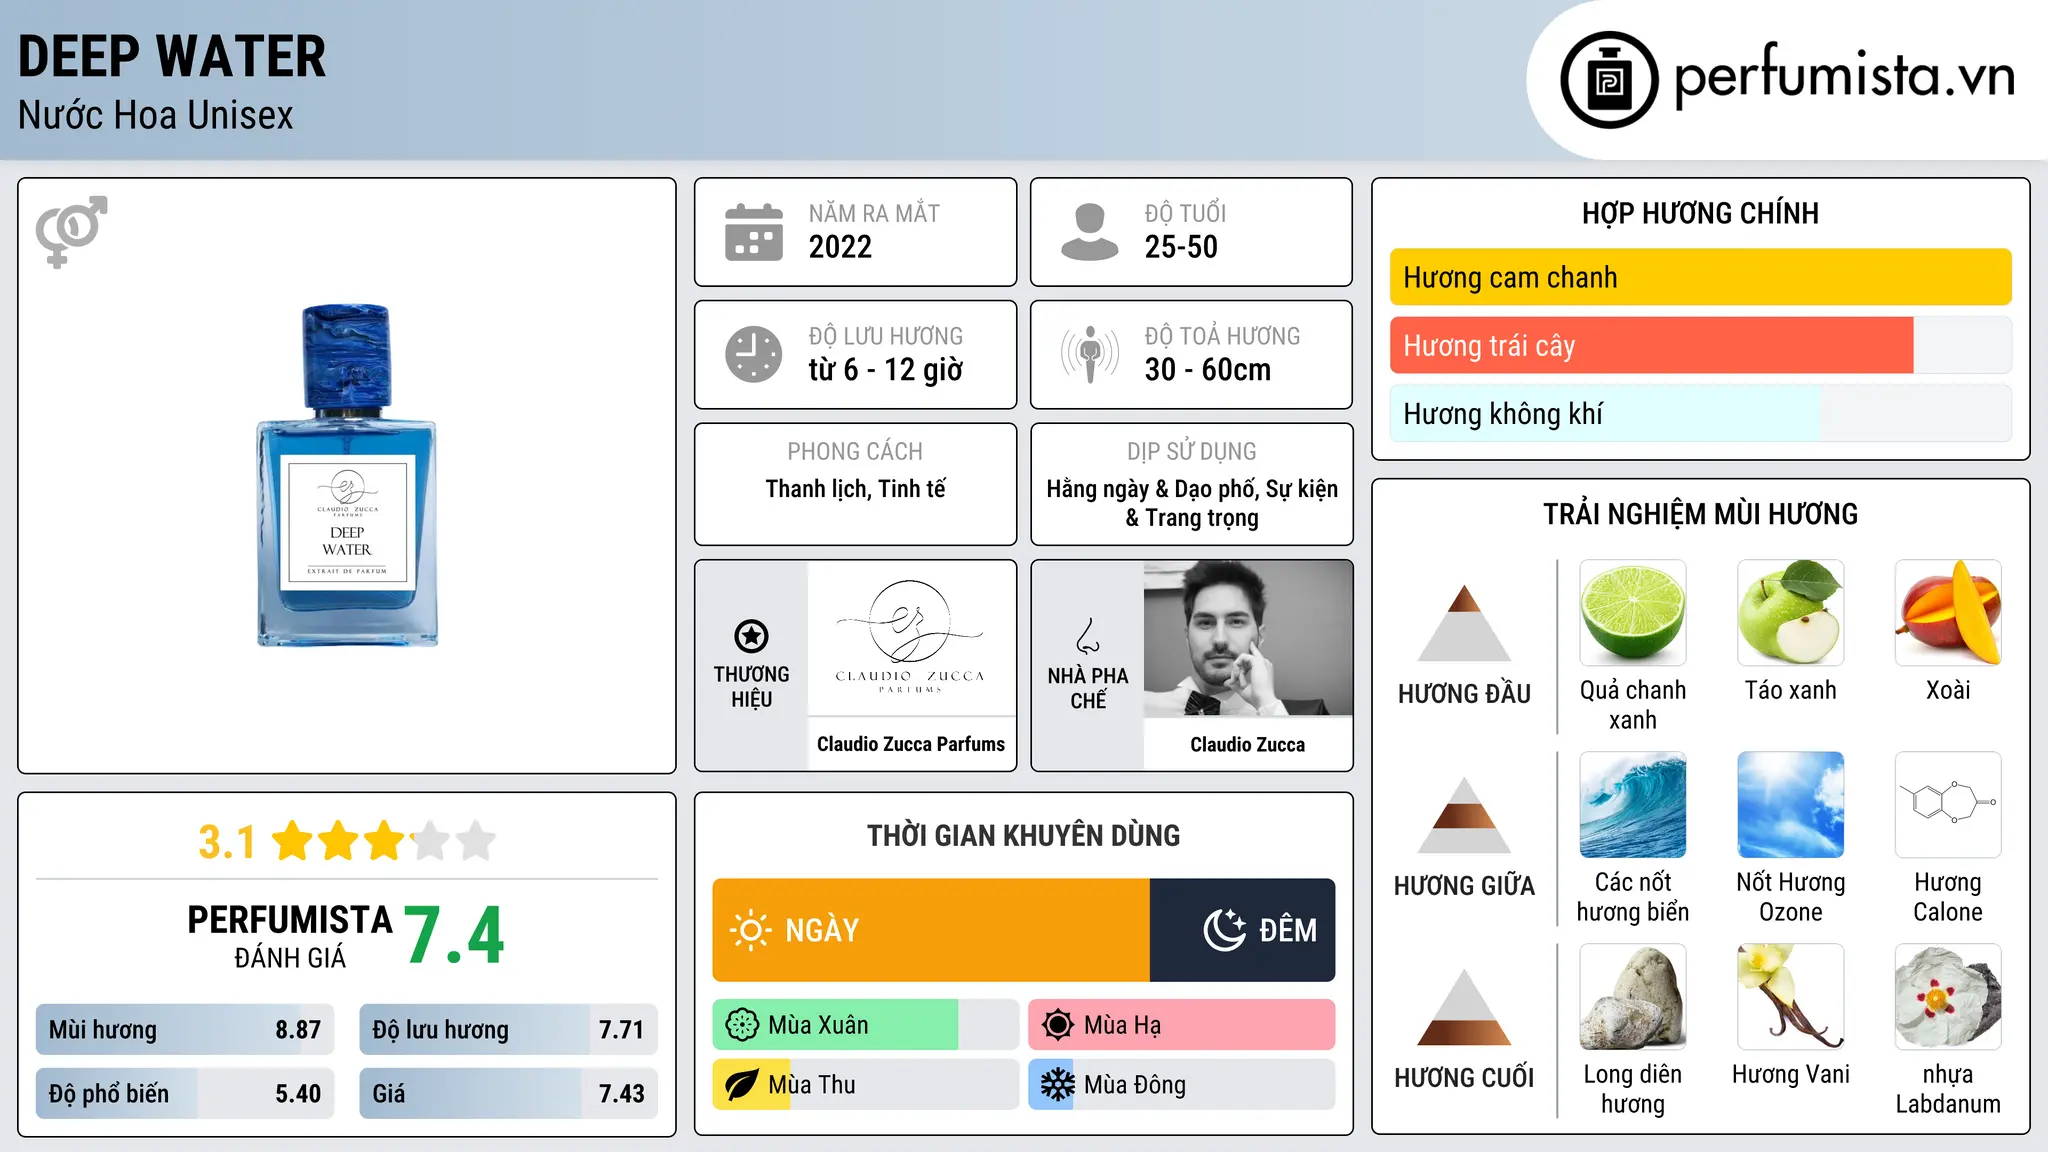This screenshot has height=1152, width=2048.
Task: Click the user rating number 3.1
Action: [x=226, y=842]
